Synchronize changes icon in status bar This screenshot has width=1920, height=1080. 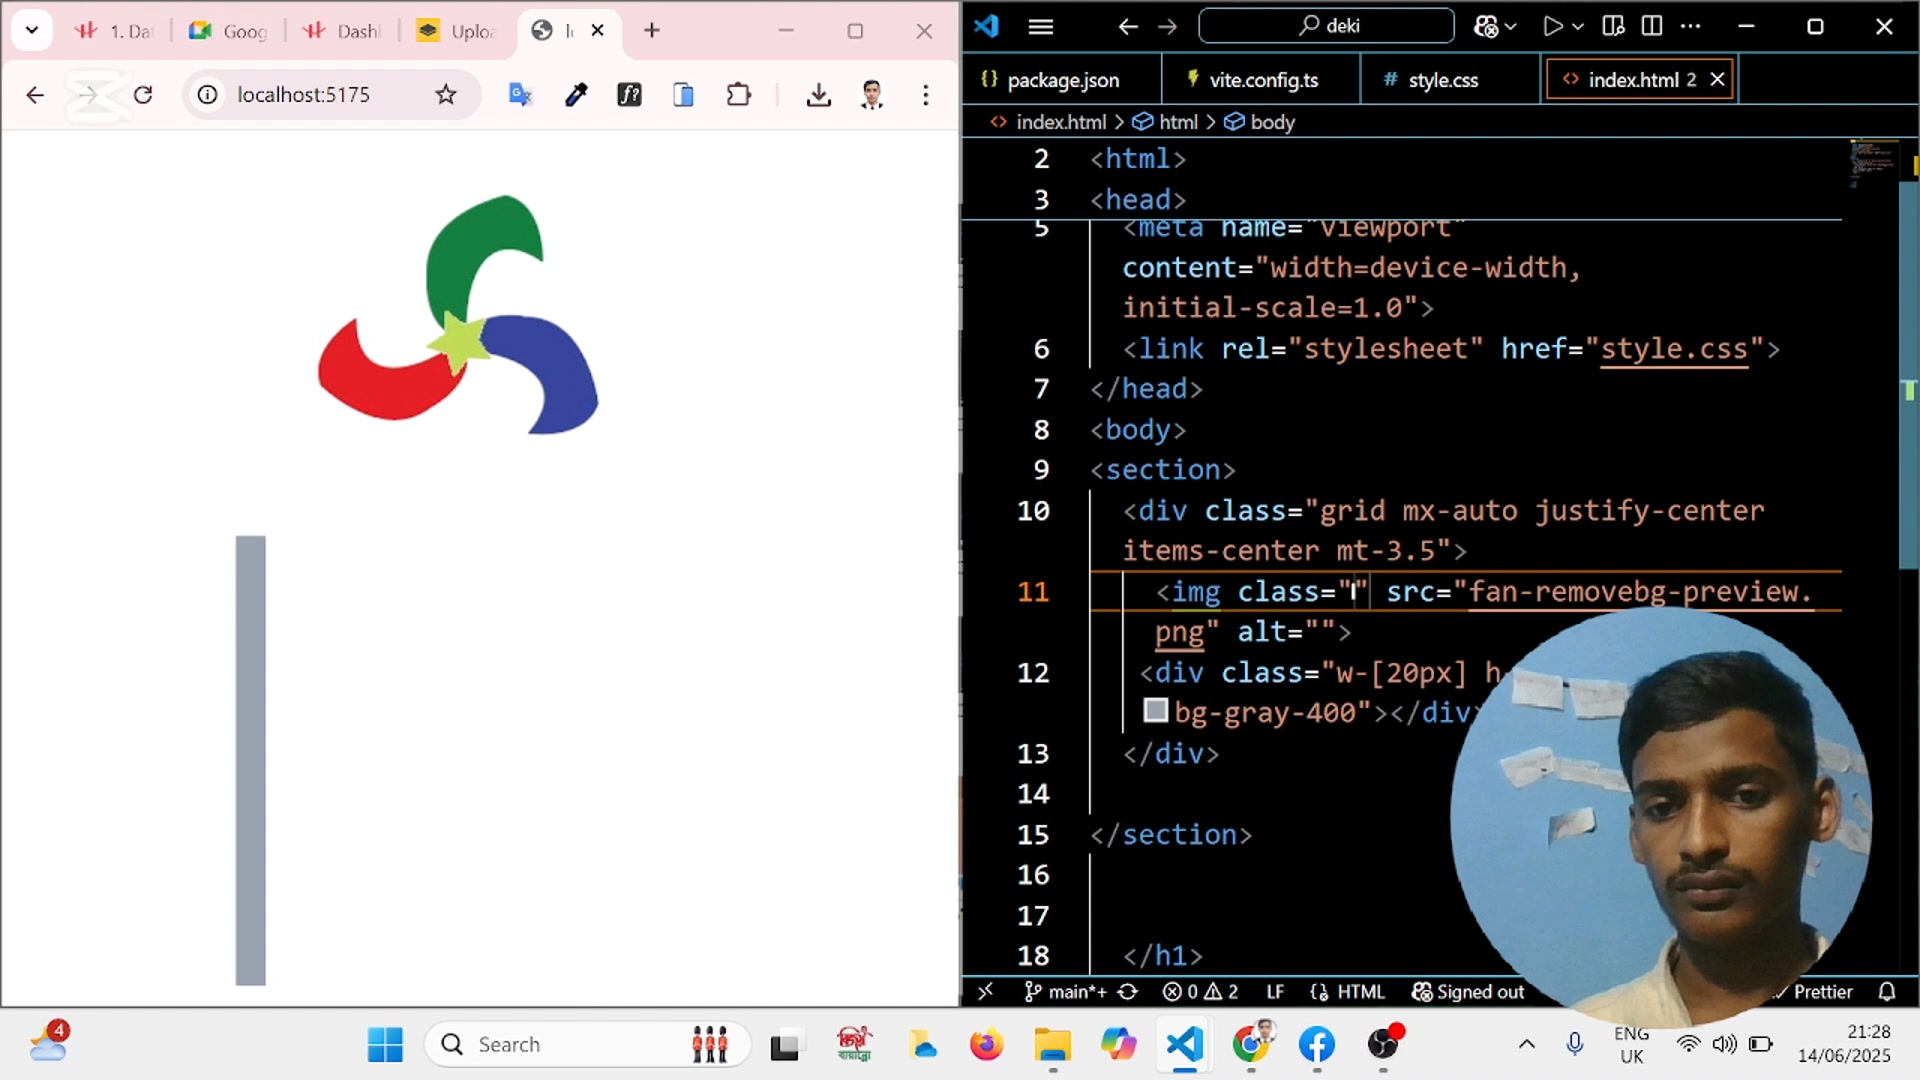[x=1128, y=992]
